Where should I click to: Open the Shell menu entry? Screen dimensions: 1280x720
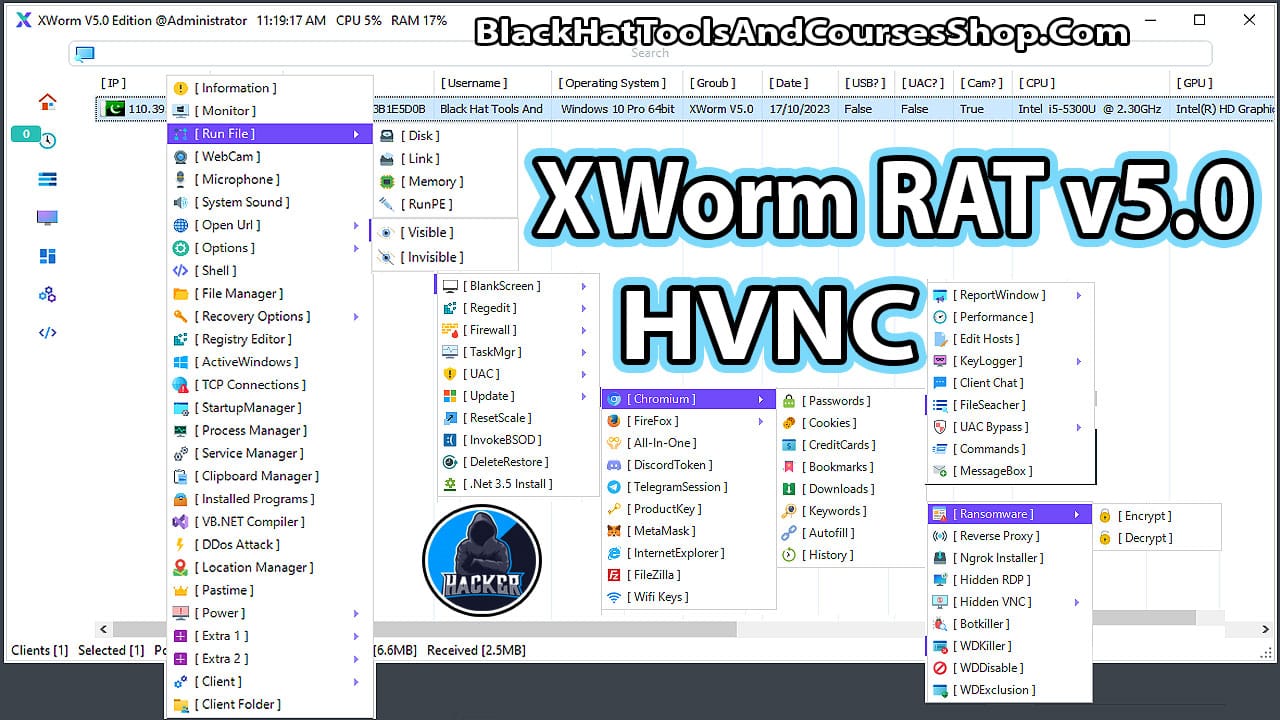(x=216, y=270)
